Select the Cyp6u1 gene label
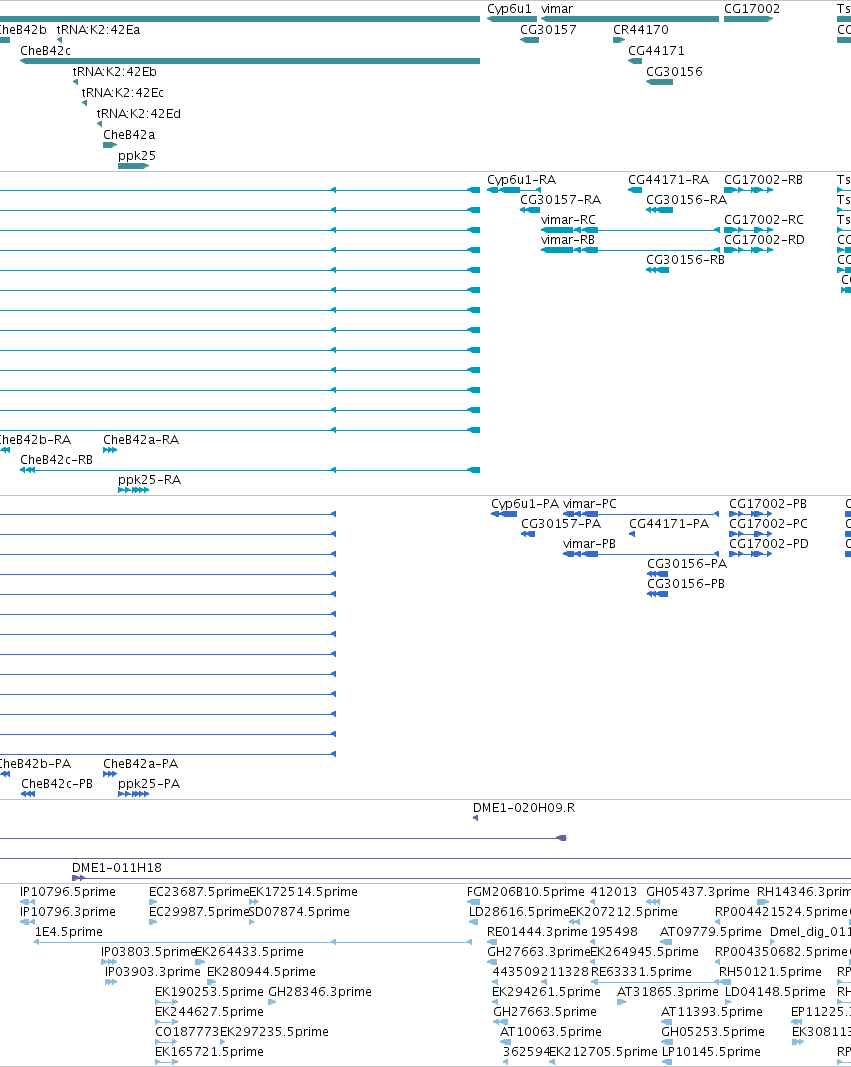851x1067 pixels. coord(509,9)
